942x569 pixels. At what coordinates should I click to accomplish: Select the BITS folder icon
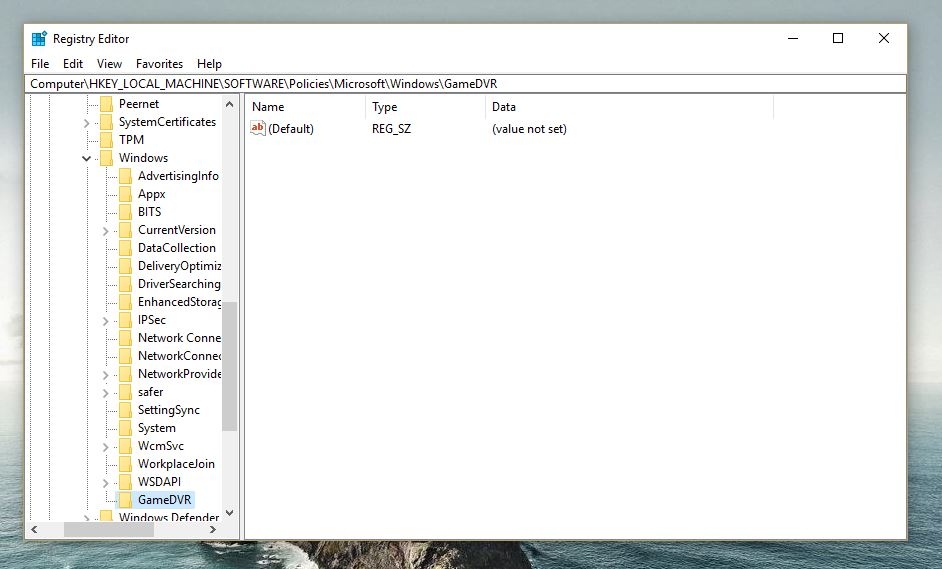point(126,212)
